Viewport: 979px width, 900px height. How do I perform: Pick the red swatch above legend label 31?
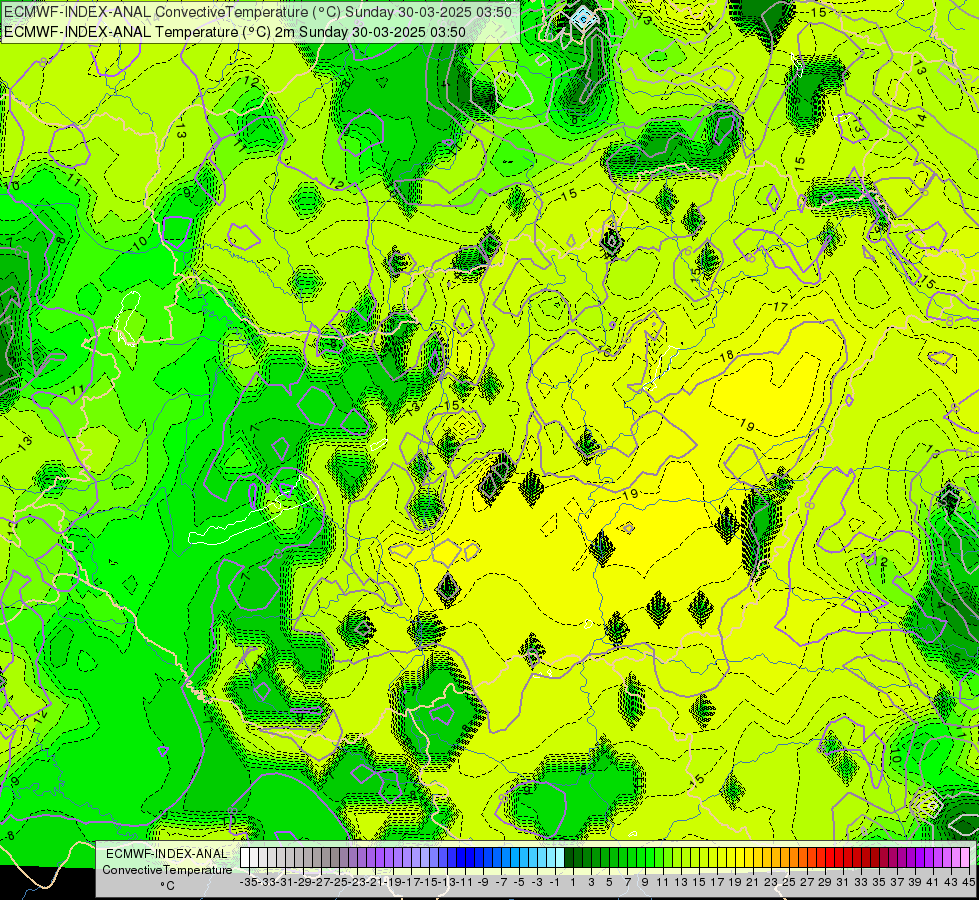pyautogui.click(x=839, y=857)
